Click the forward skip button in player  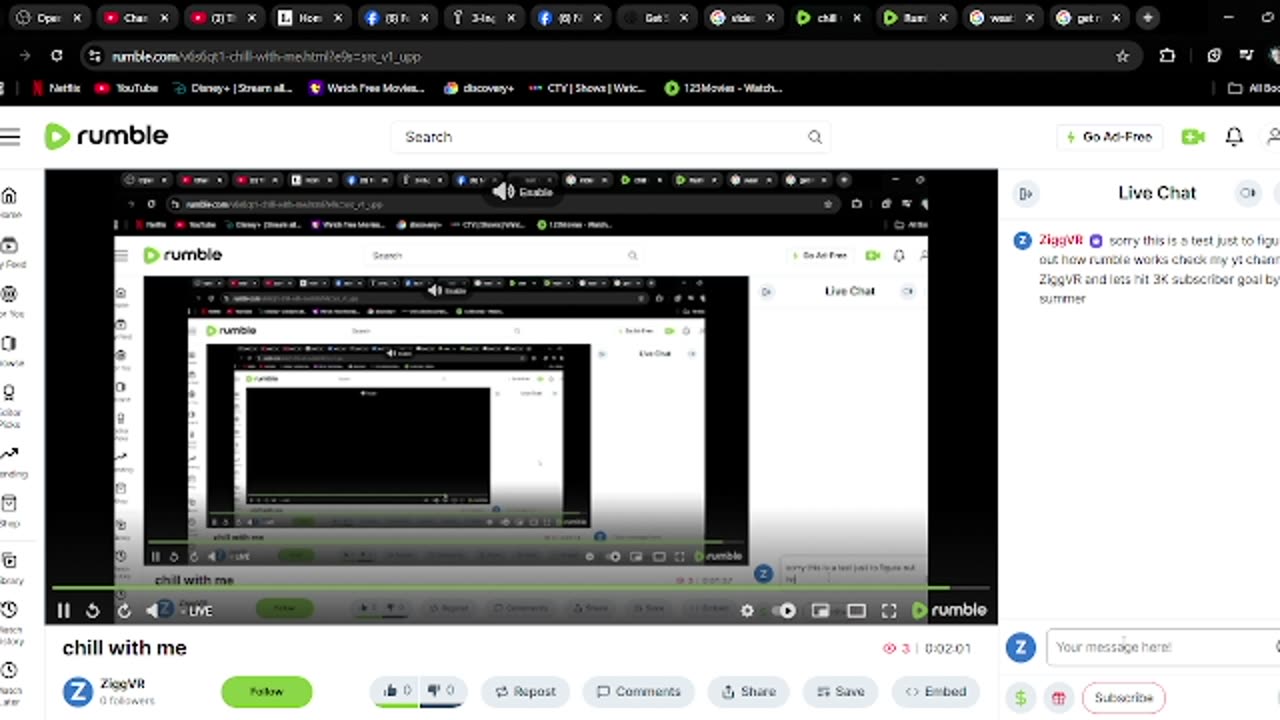[124, 610]
